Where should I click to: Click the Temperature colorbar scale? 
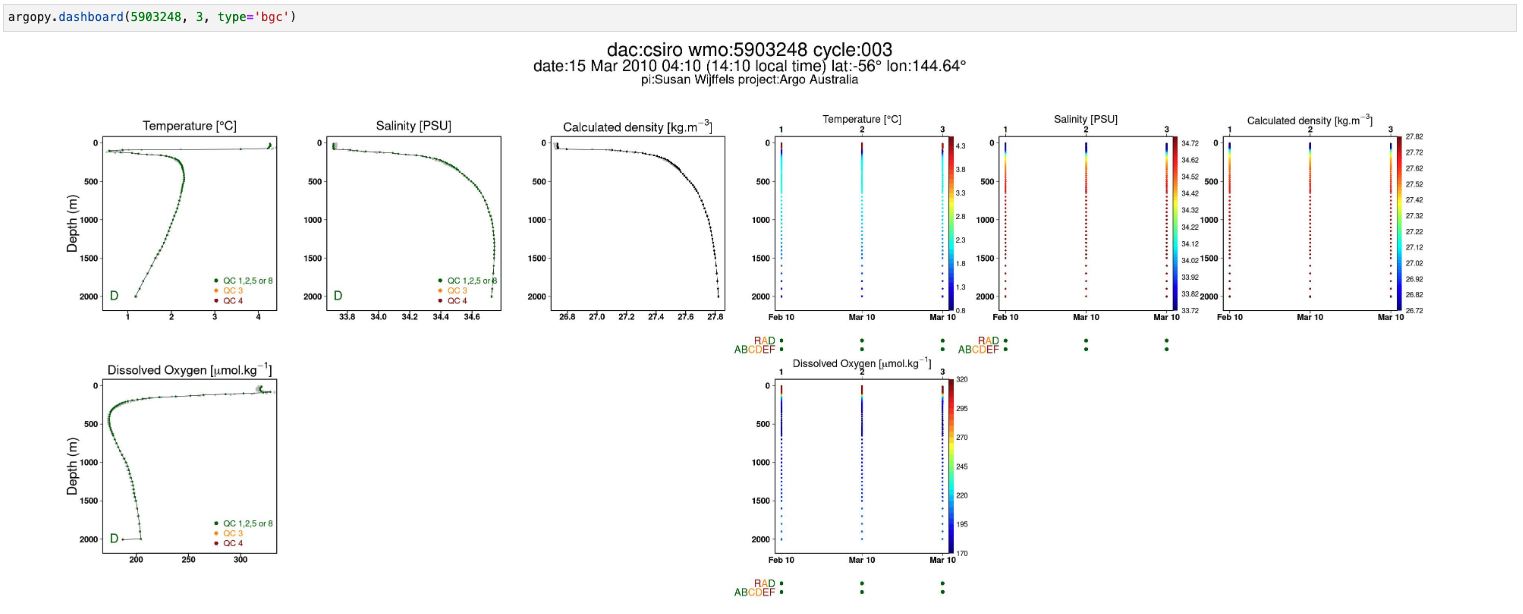pyautogui.click(x=952, y=223)
